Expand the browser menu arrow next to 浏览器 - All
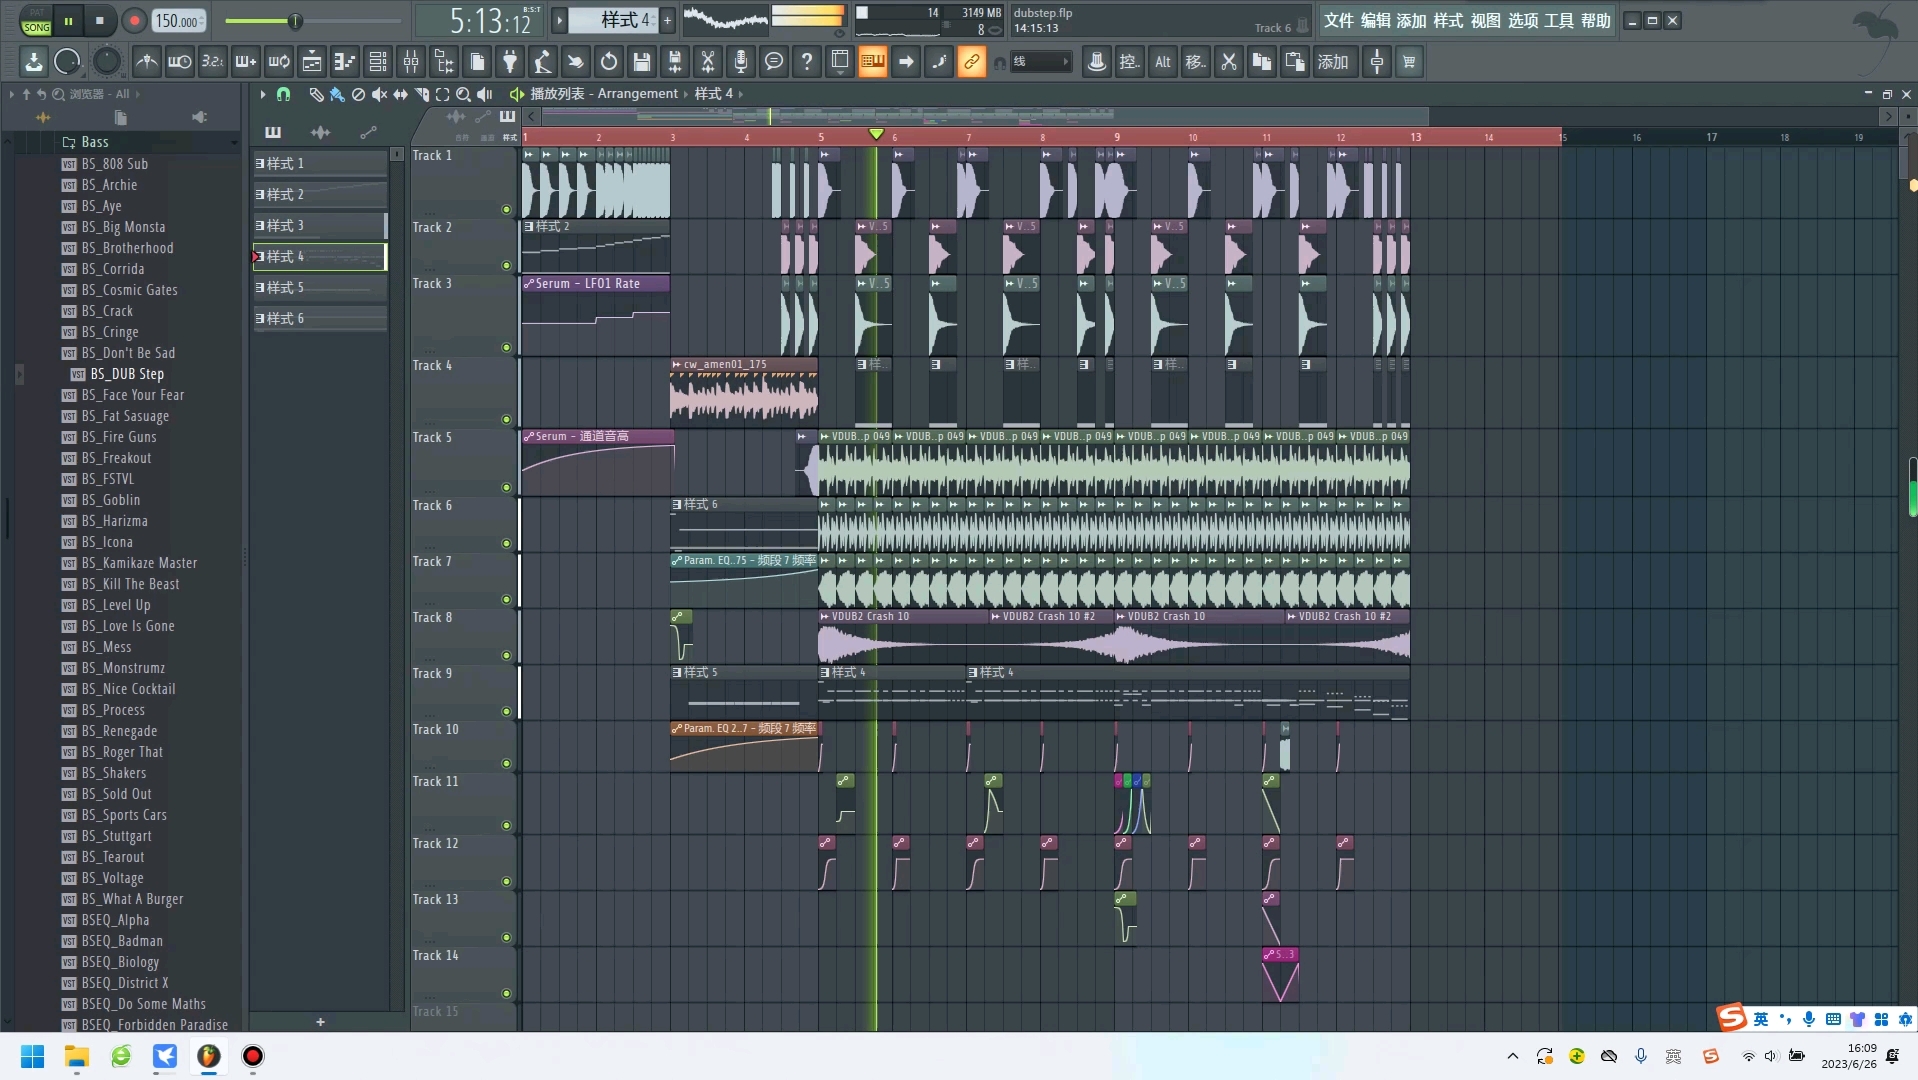The image size is (1918, 1080). [x=137, y=94]
